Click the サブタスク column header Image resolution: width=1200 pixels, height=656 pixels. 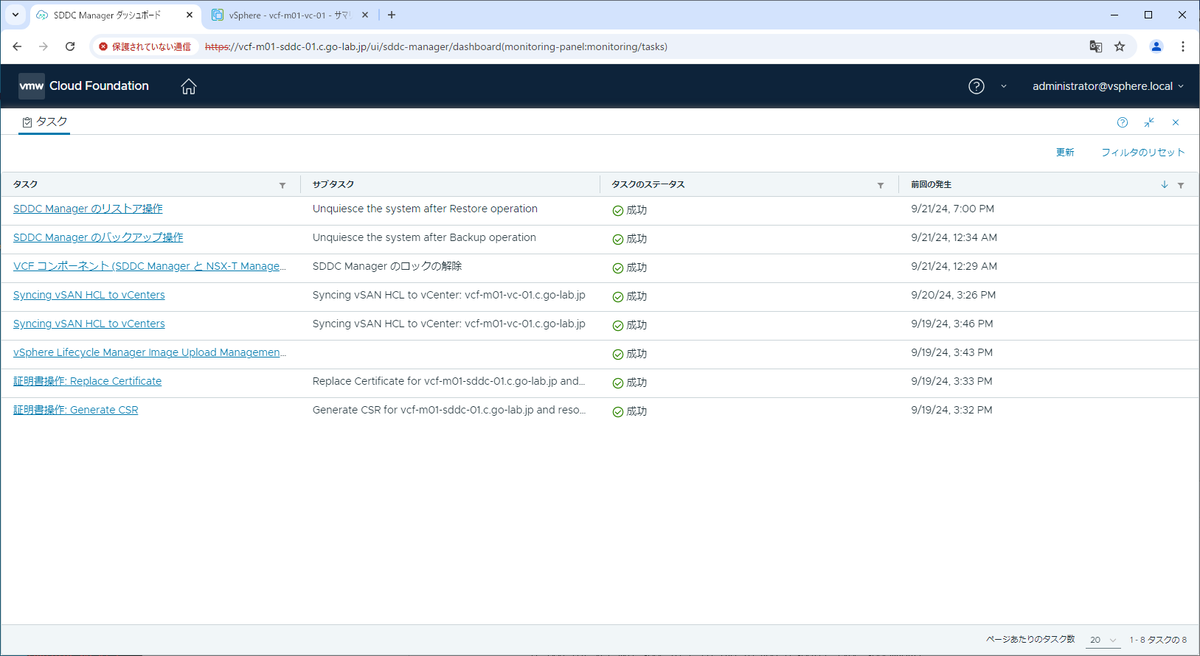[333, 185]
